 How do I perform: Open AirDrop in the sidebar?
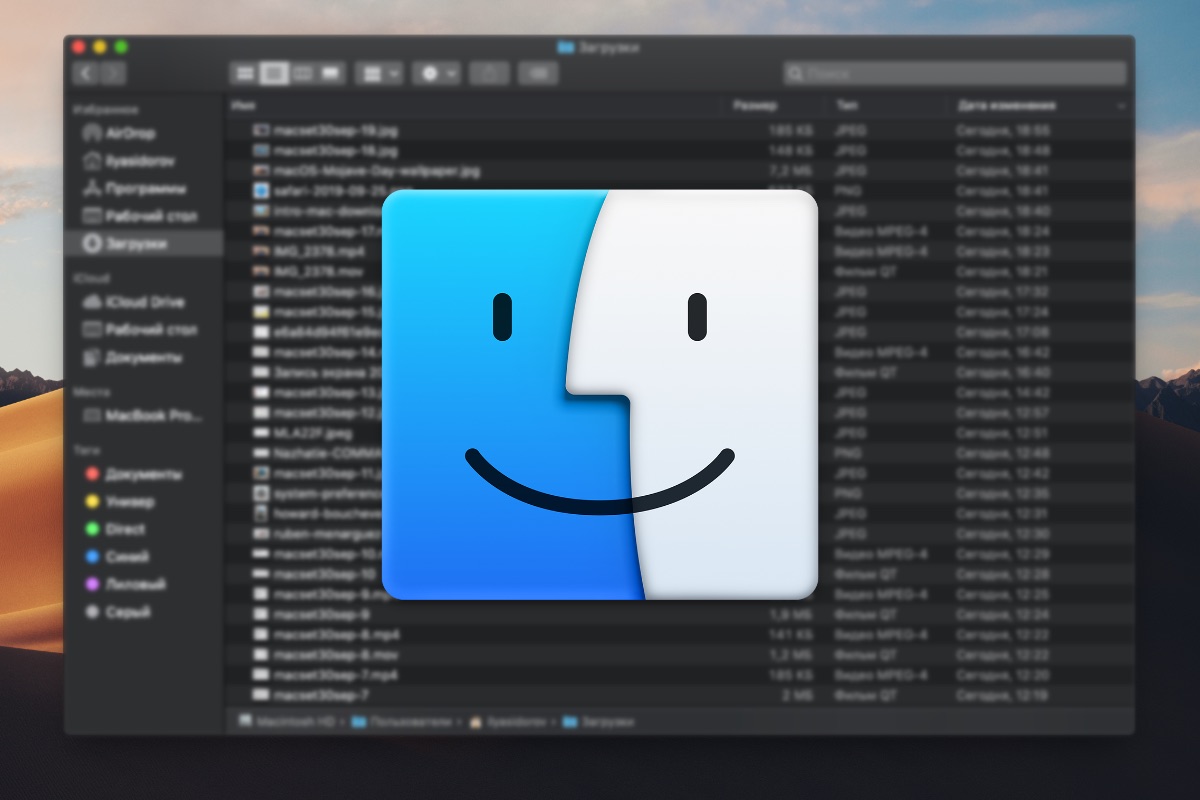click(x=130, y=133)
